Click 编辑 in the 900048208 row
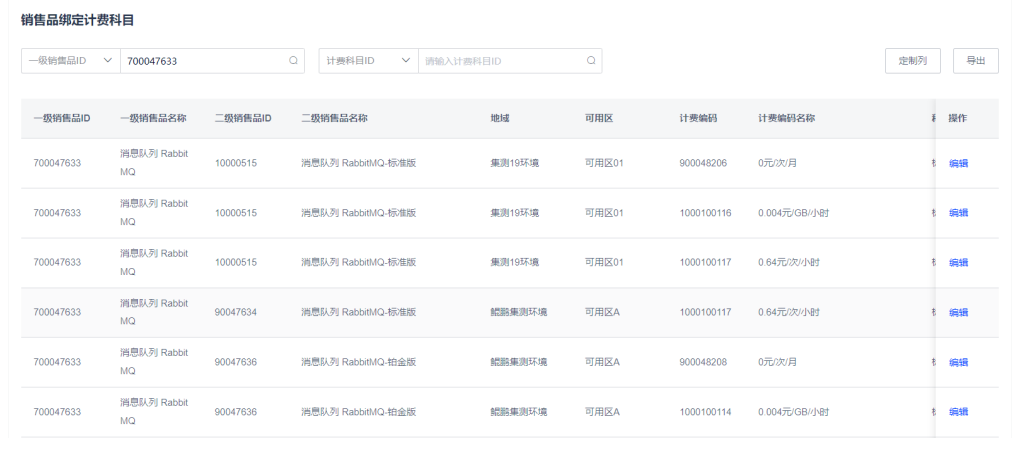Image resolution: width=1021 pixels, height=456 pixels. click(958, 362)
